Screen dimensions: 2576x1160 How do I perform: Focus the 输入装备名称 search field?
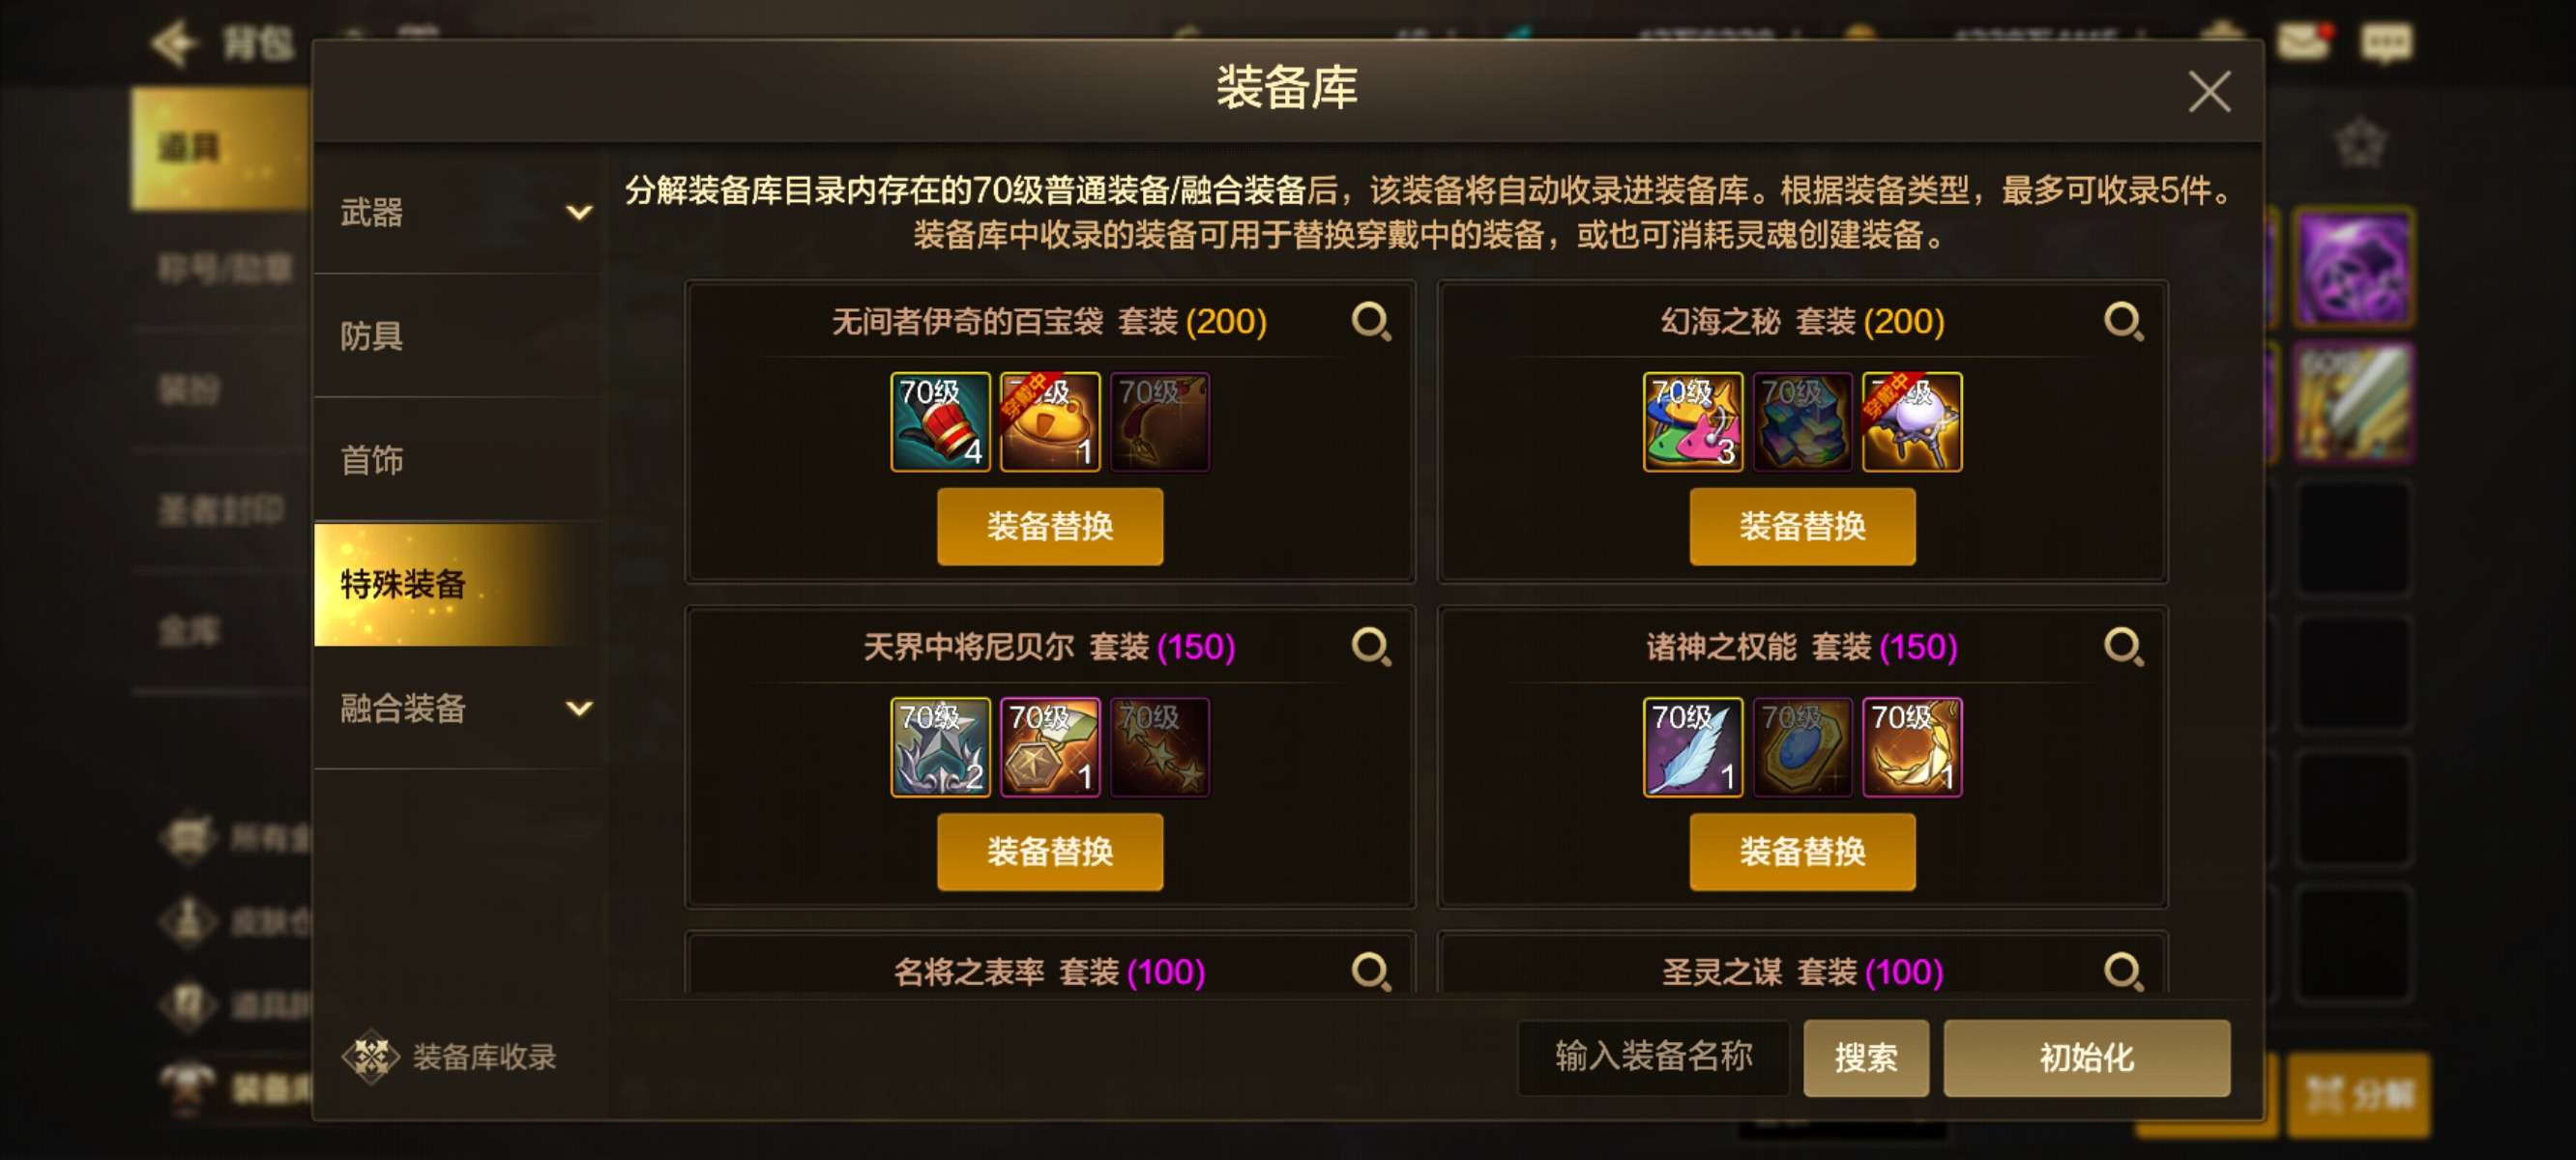coord(1653,1058)
